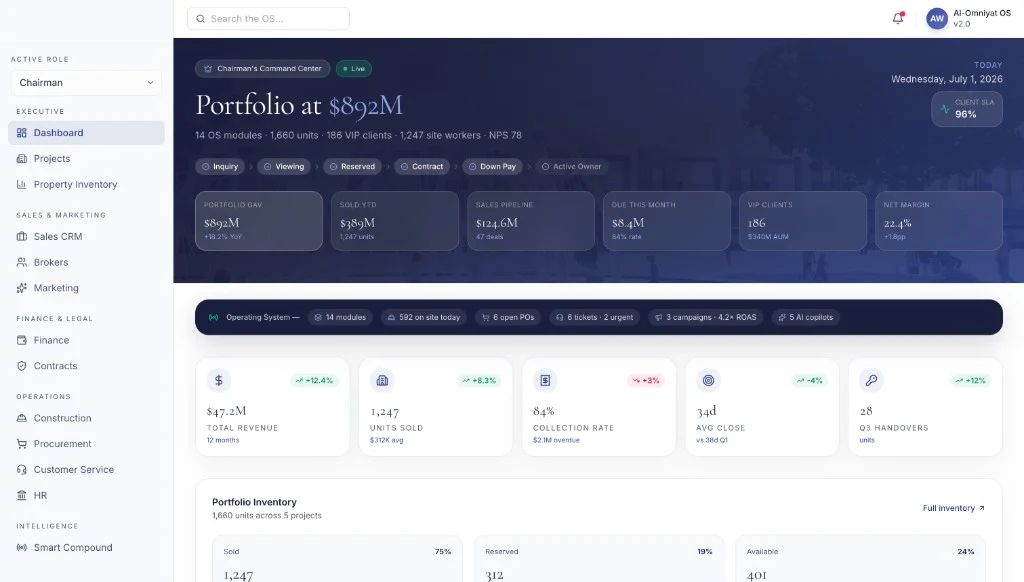
Task: Click the Live status badge
Action: 354,69
